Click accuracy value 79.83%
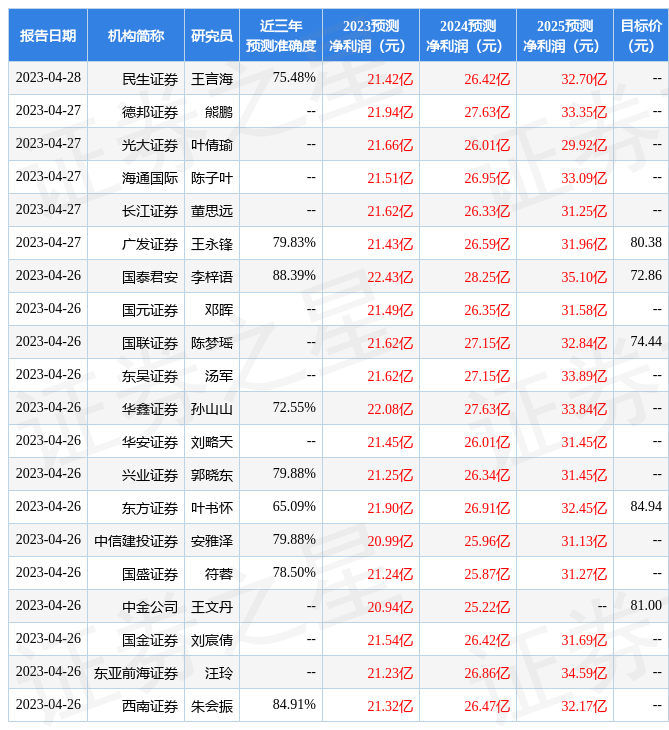Viewport: 669px width, 730px height. tap(294, 243)
